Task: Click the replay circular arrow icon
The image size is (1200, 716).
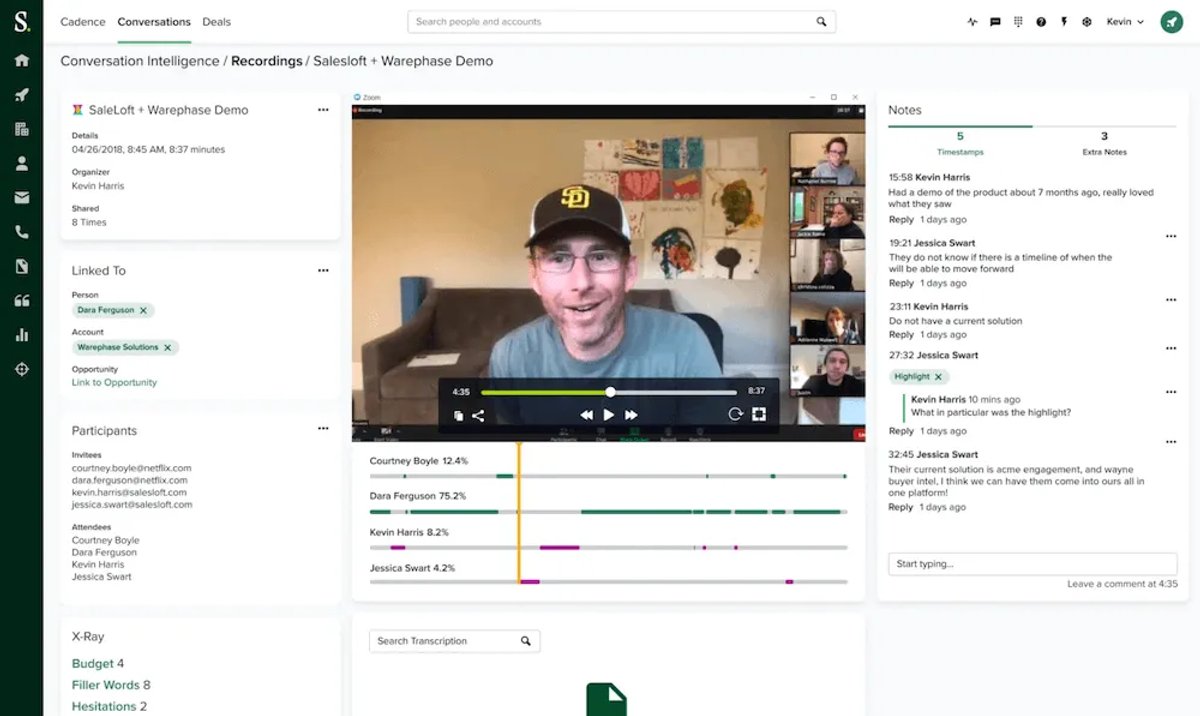Action: (735, 415)
